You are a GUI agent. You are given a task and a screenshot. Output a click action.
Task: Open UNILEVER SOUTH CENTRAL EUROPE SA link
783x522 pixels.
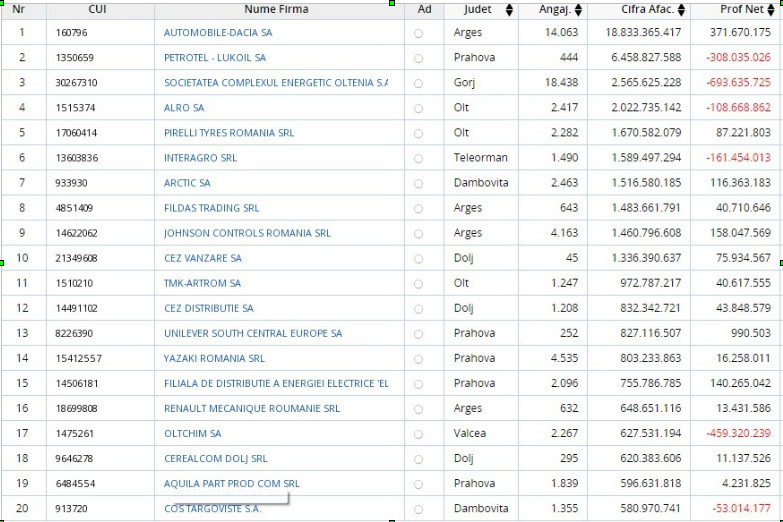(253, 333)
